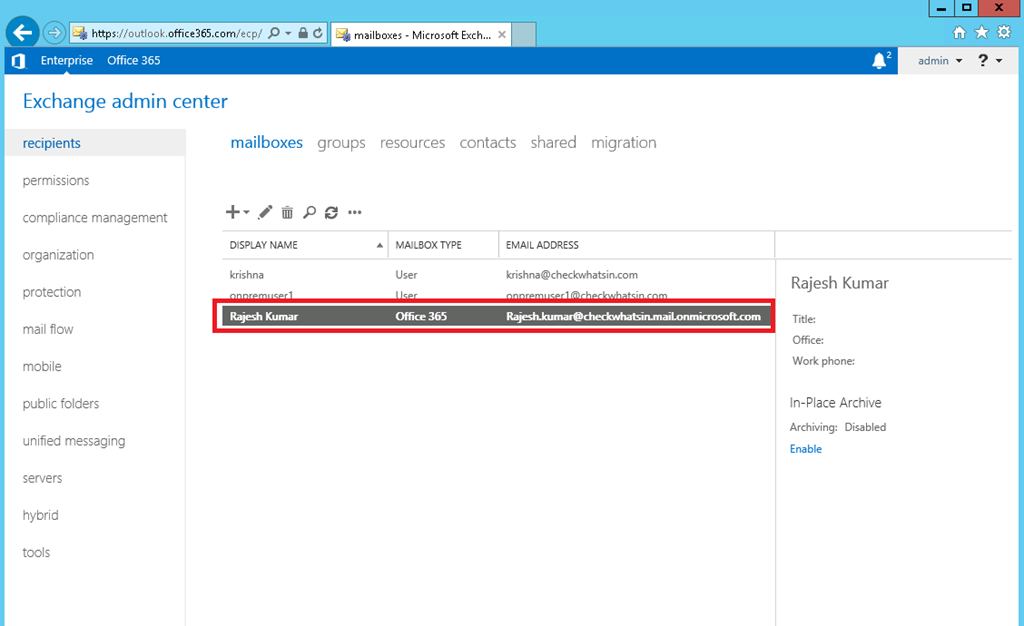The height and width of the screenshot is (626, 1024).
Task: Enable the In-Place Archive link
Action: tap(805, 449)
